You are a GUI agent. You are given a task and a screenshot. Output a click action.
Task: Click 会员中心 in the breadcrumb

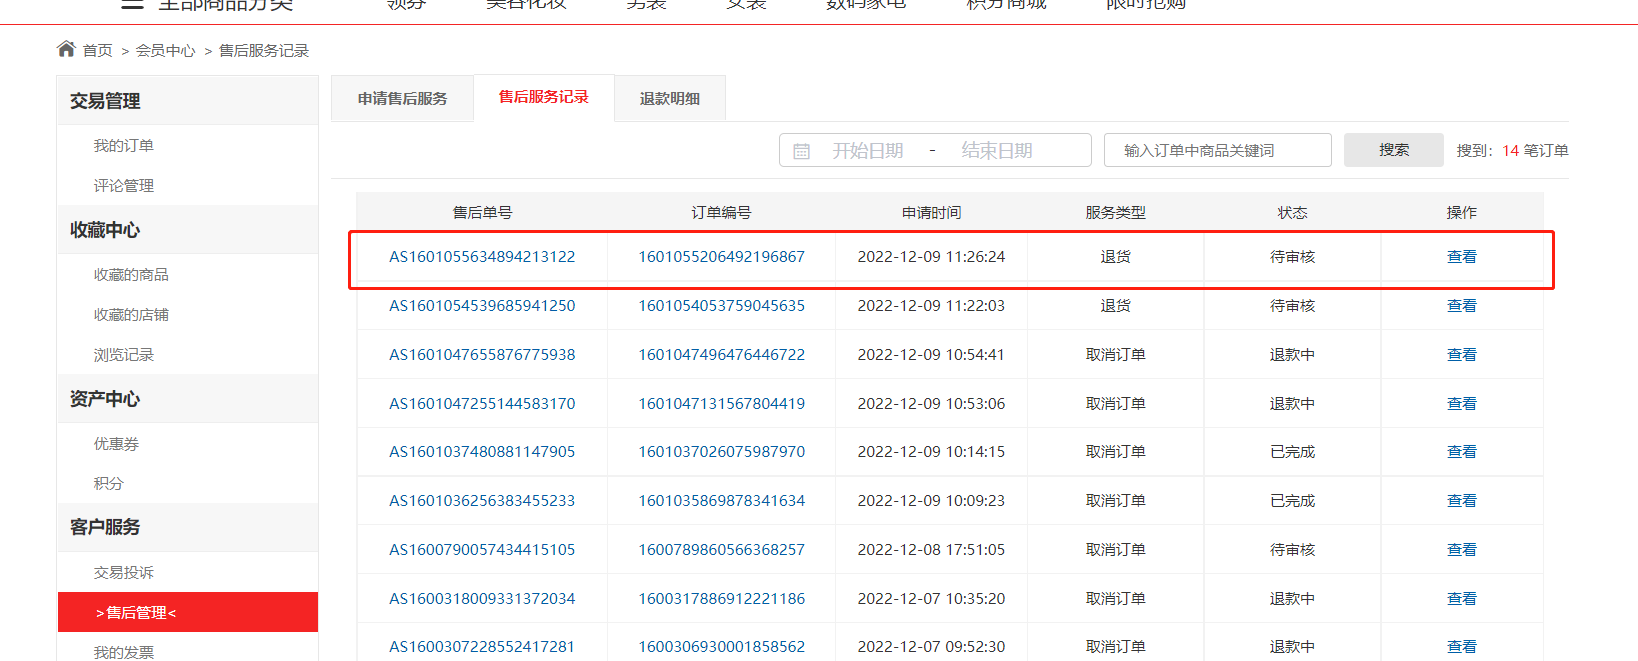[x=166, y=50]
